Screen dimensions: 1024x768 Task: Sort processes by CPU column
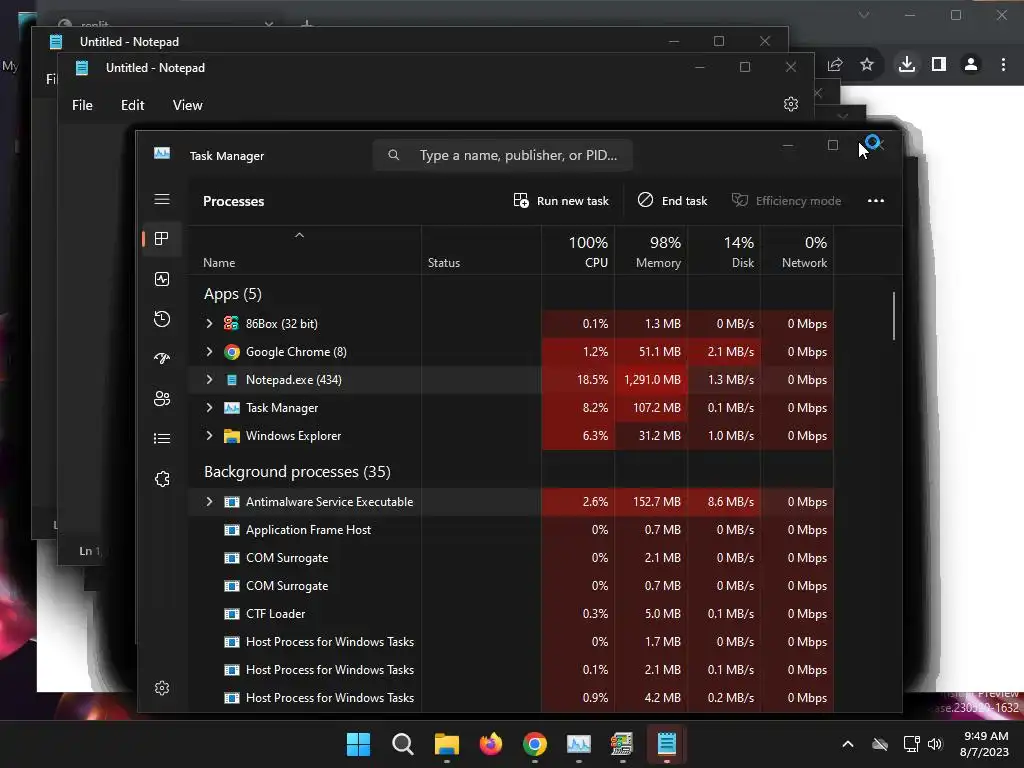(x=578, y=251)
